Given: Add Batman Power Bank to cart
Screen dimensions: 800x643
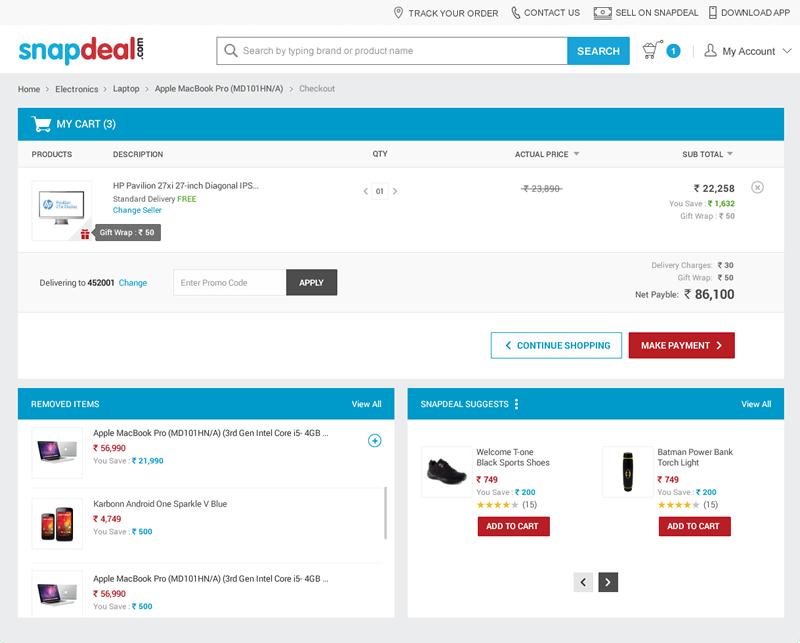Looking at the screenshot, I should (x=694, y=526).
